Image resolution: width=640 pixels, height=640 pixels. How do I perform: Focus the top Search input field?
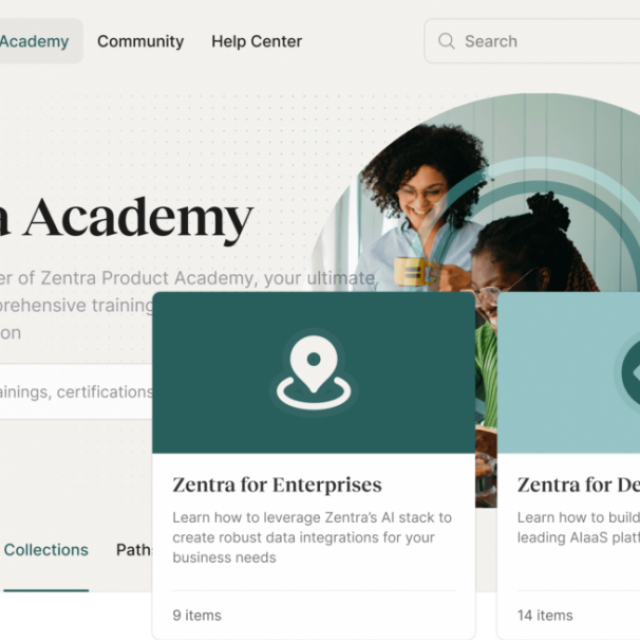coord(532,41)
